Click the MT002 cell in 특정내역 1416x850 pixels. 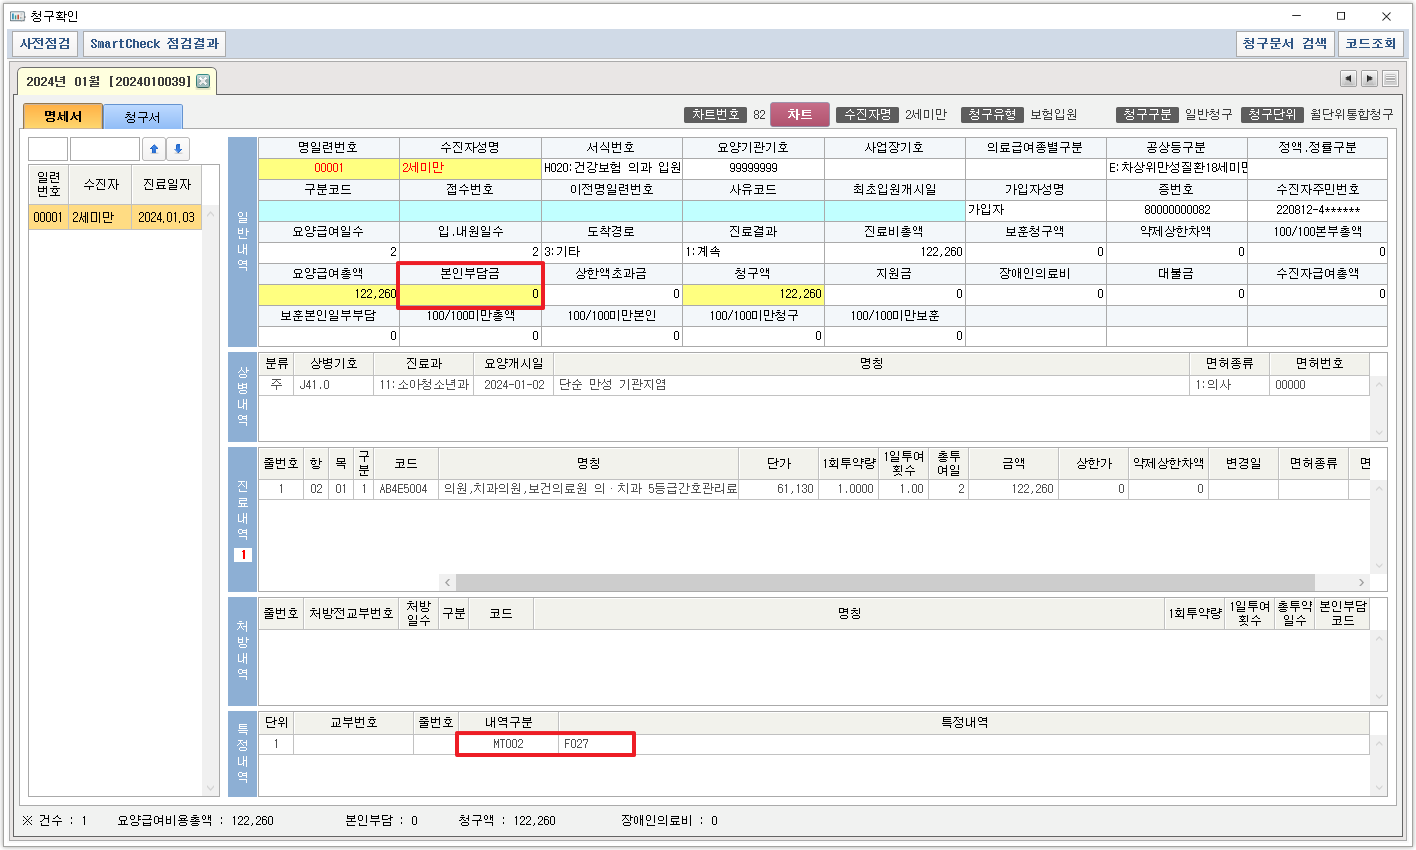(508, 744)
